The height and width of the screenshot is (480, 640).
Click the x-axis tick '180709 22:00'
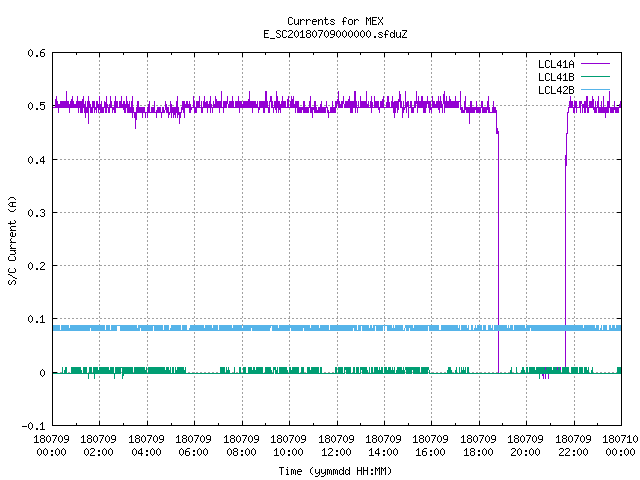(x=573, y=446)
